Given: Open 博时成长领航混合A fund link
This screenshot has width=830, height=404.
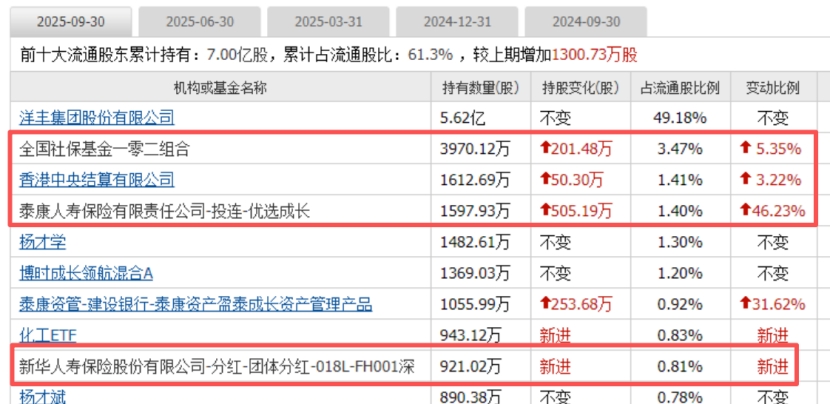Looking at the screenshot, I should click(86, 273).
